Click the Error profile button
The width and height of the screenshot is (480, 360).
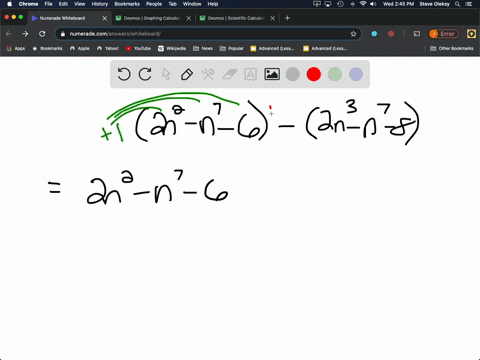tap(444, 34)
